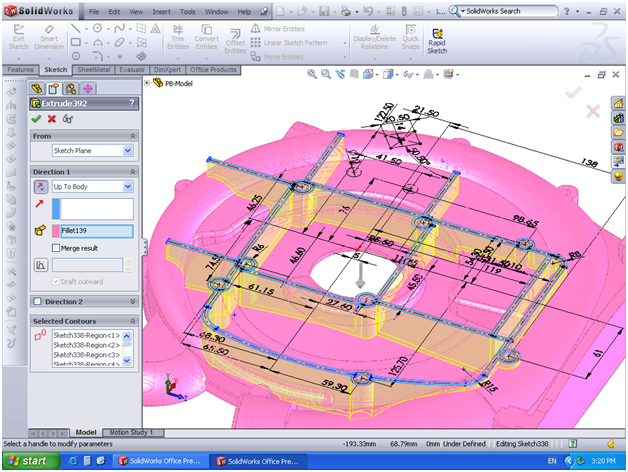628x472 pixels.
Task: Switch to Motion Study 1 tab
Action: click(132, 432)
